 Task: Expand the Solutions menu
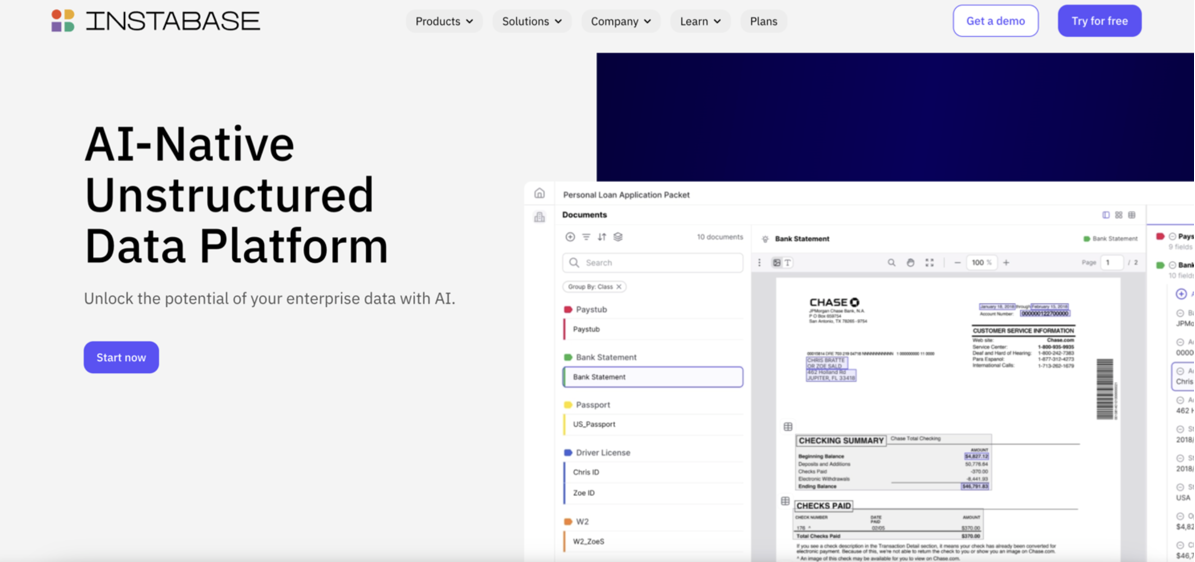click(x=532, y=21)
